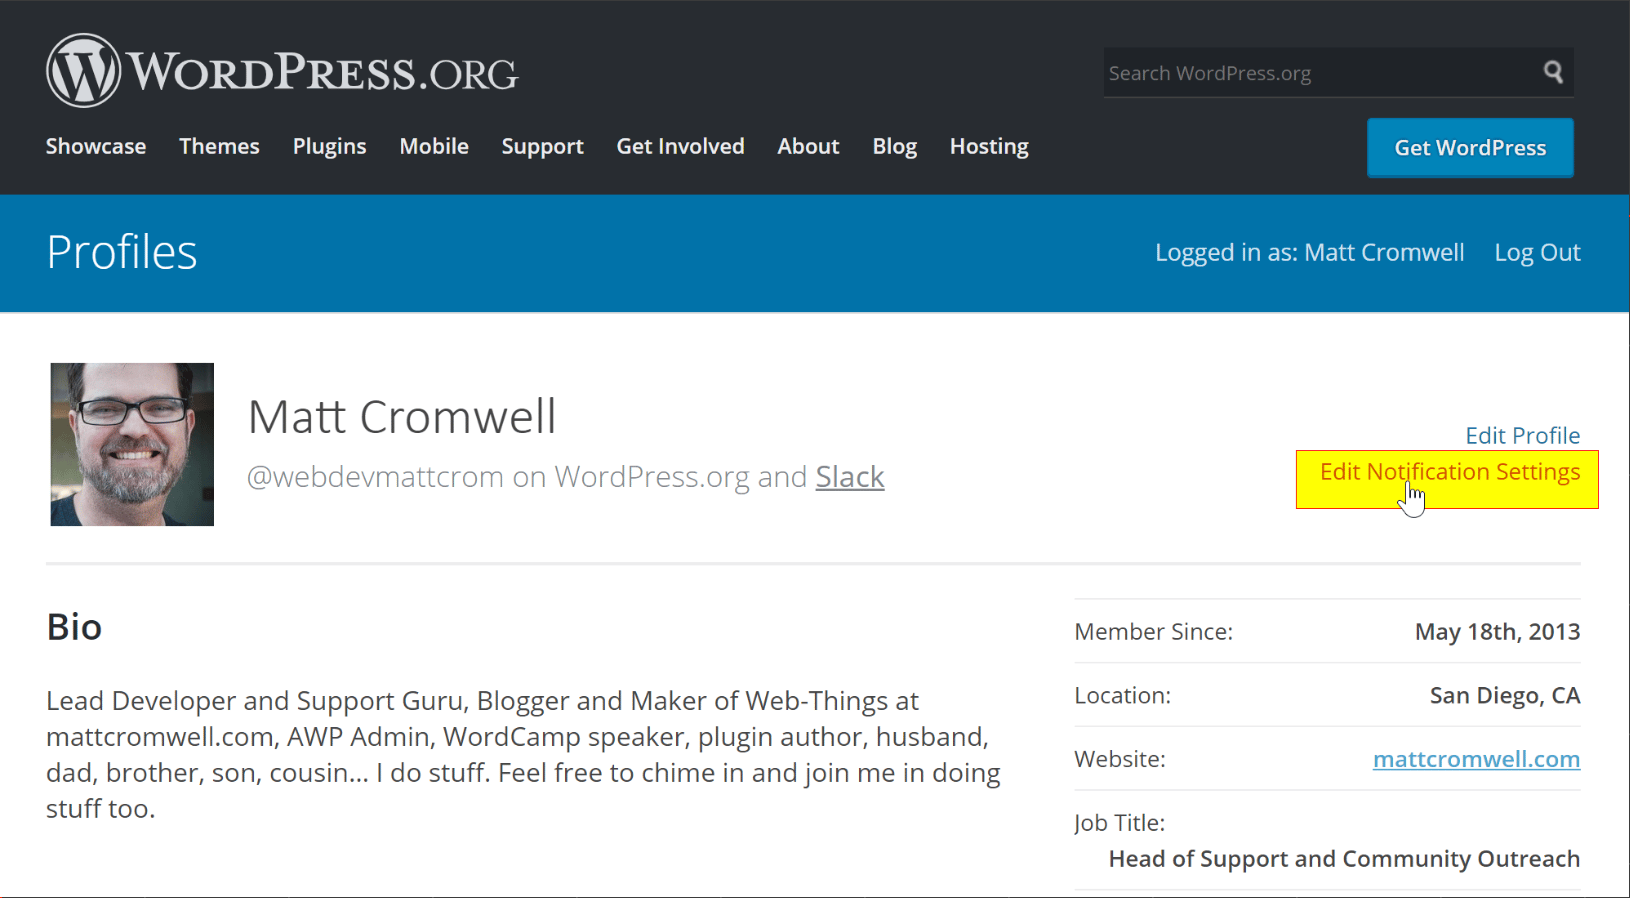
Task: Click the Lead Developer bio paragraph
Action: tap(523, 755)
